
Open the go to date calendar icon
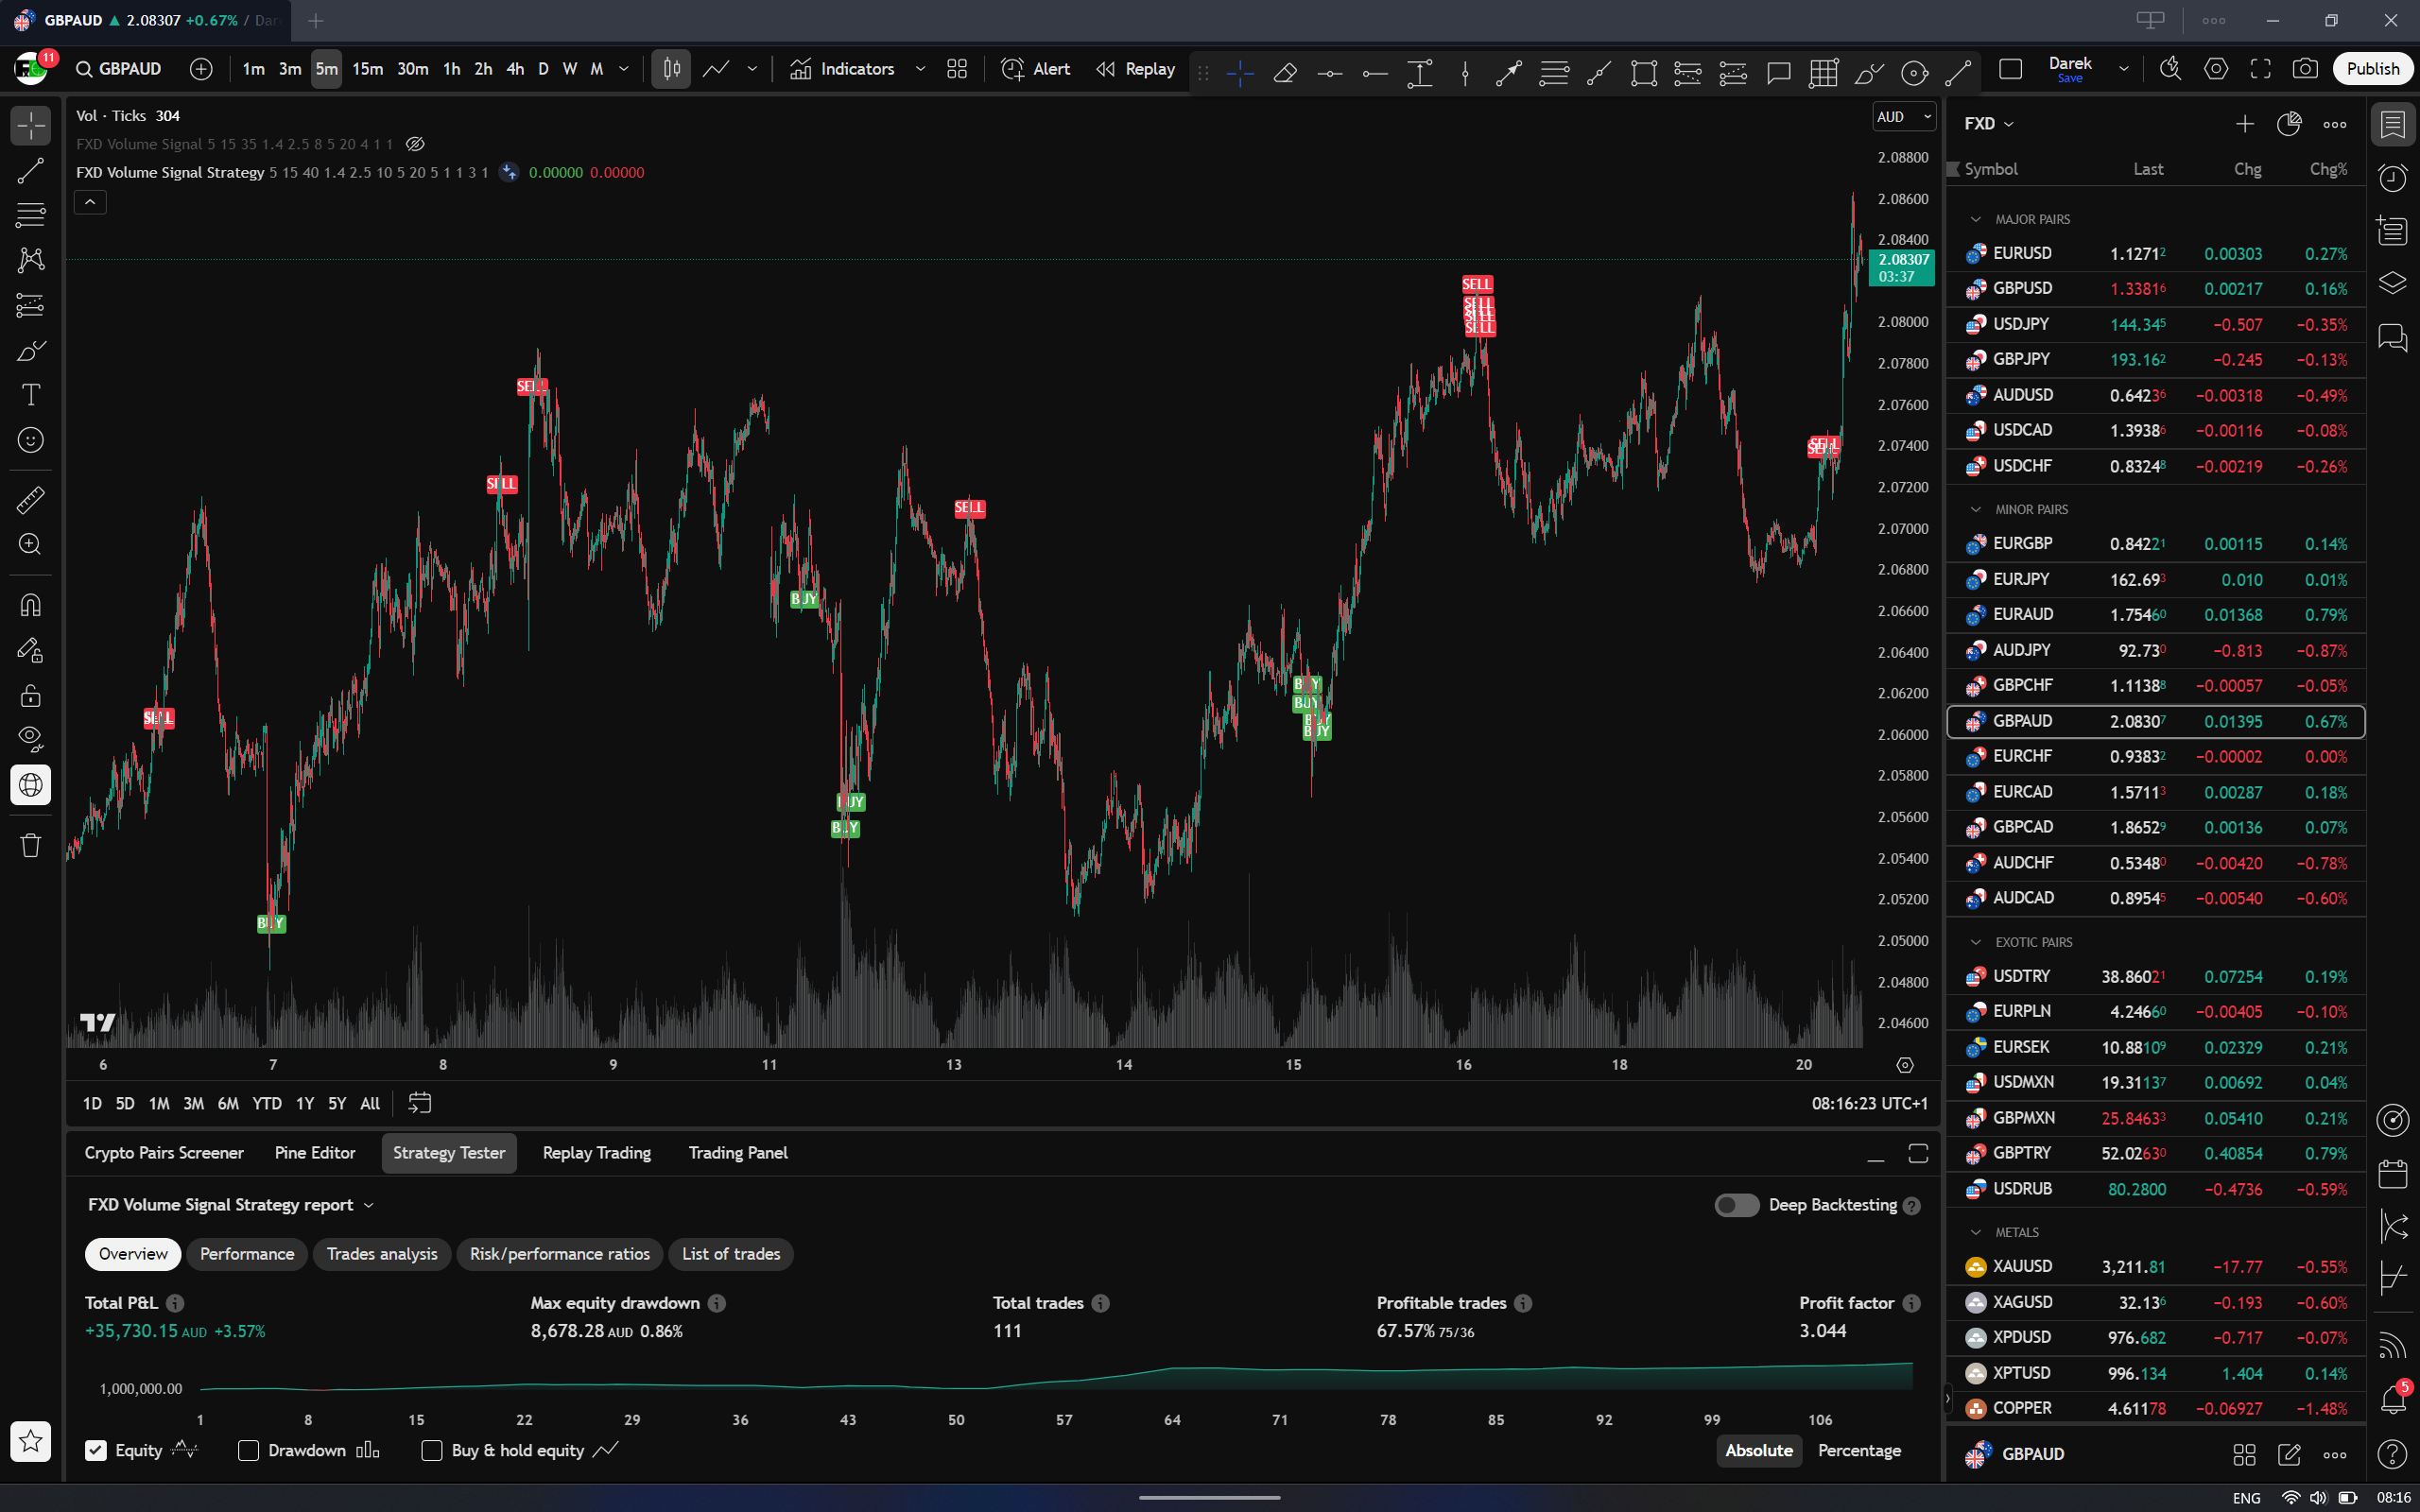(420, 1103)
